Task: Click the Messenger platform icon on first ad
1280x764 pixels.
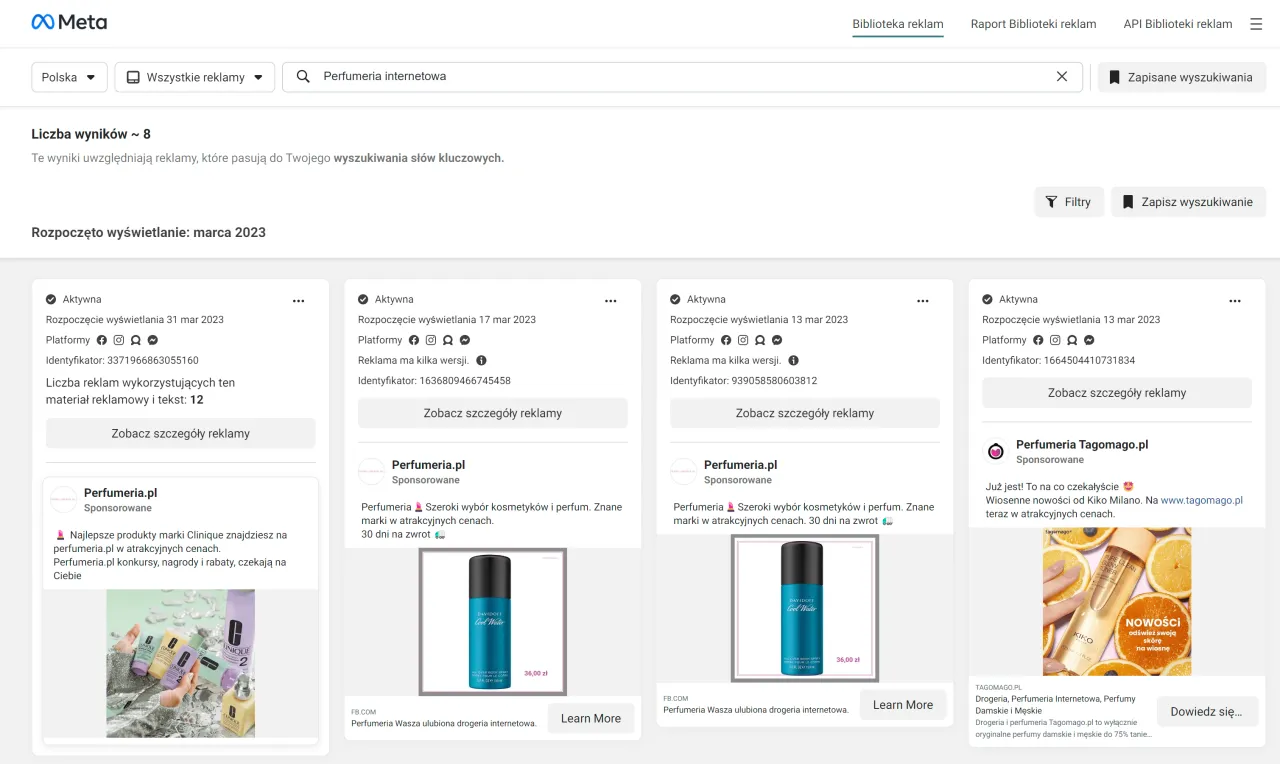Action: [153, 340]
